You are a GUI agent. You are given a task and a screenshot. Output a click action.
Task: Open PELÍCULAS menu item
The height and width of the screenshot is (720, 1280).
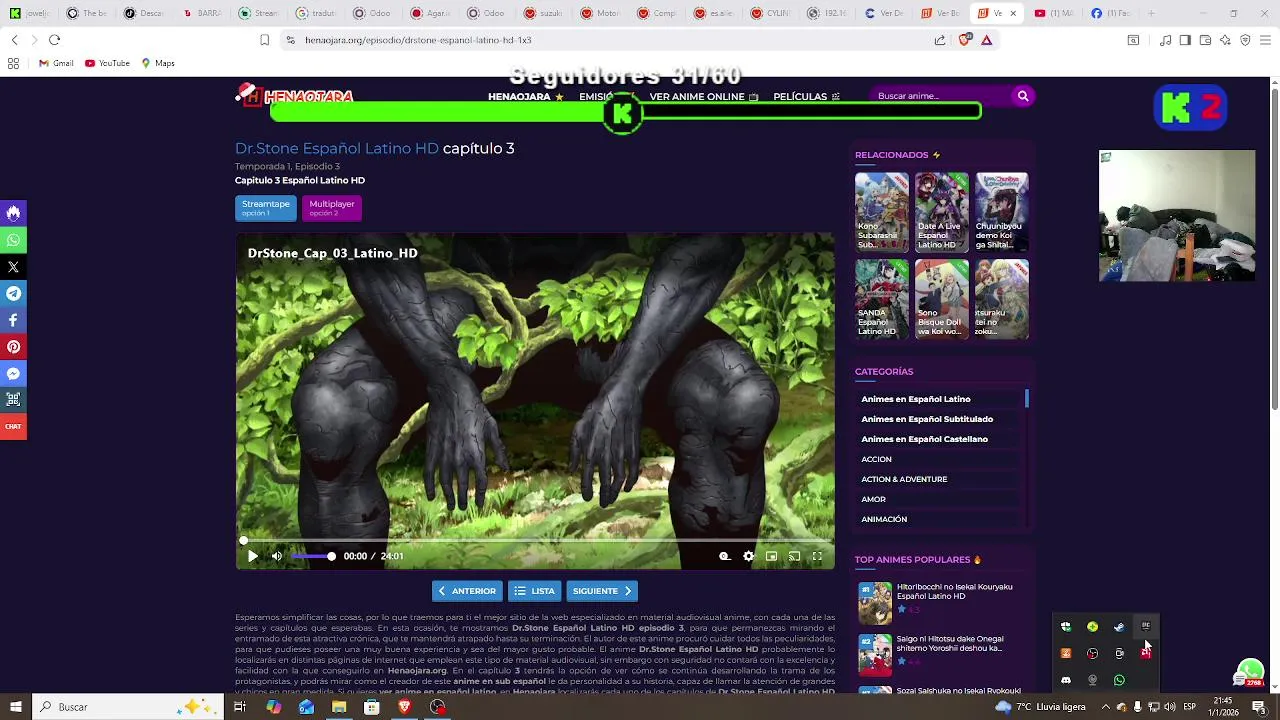point(806,96)
